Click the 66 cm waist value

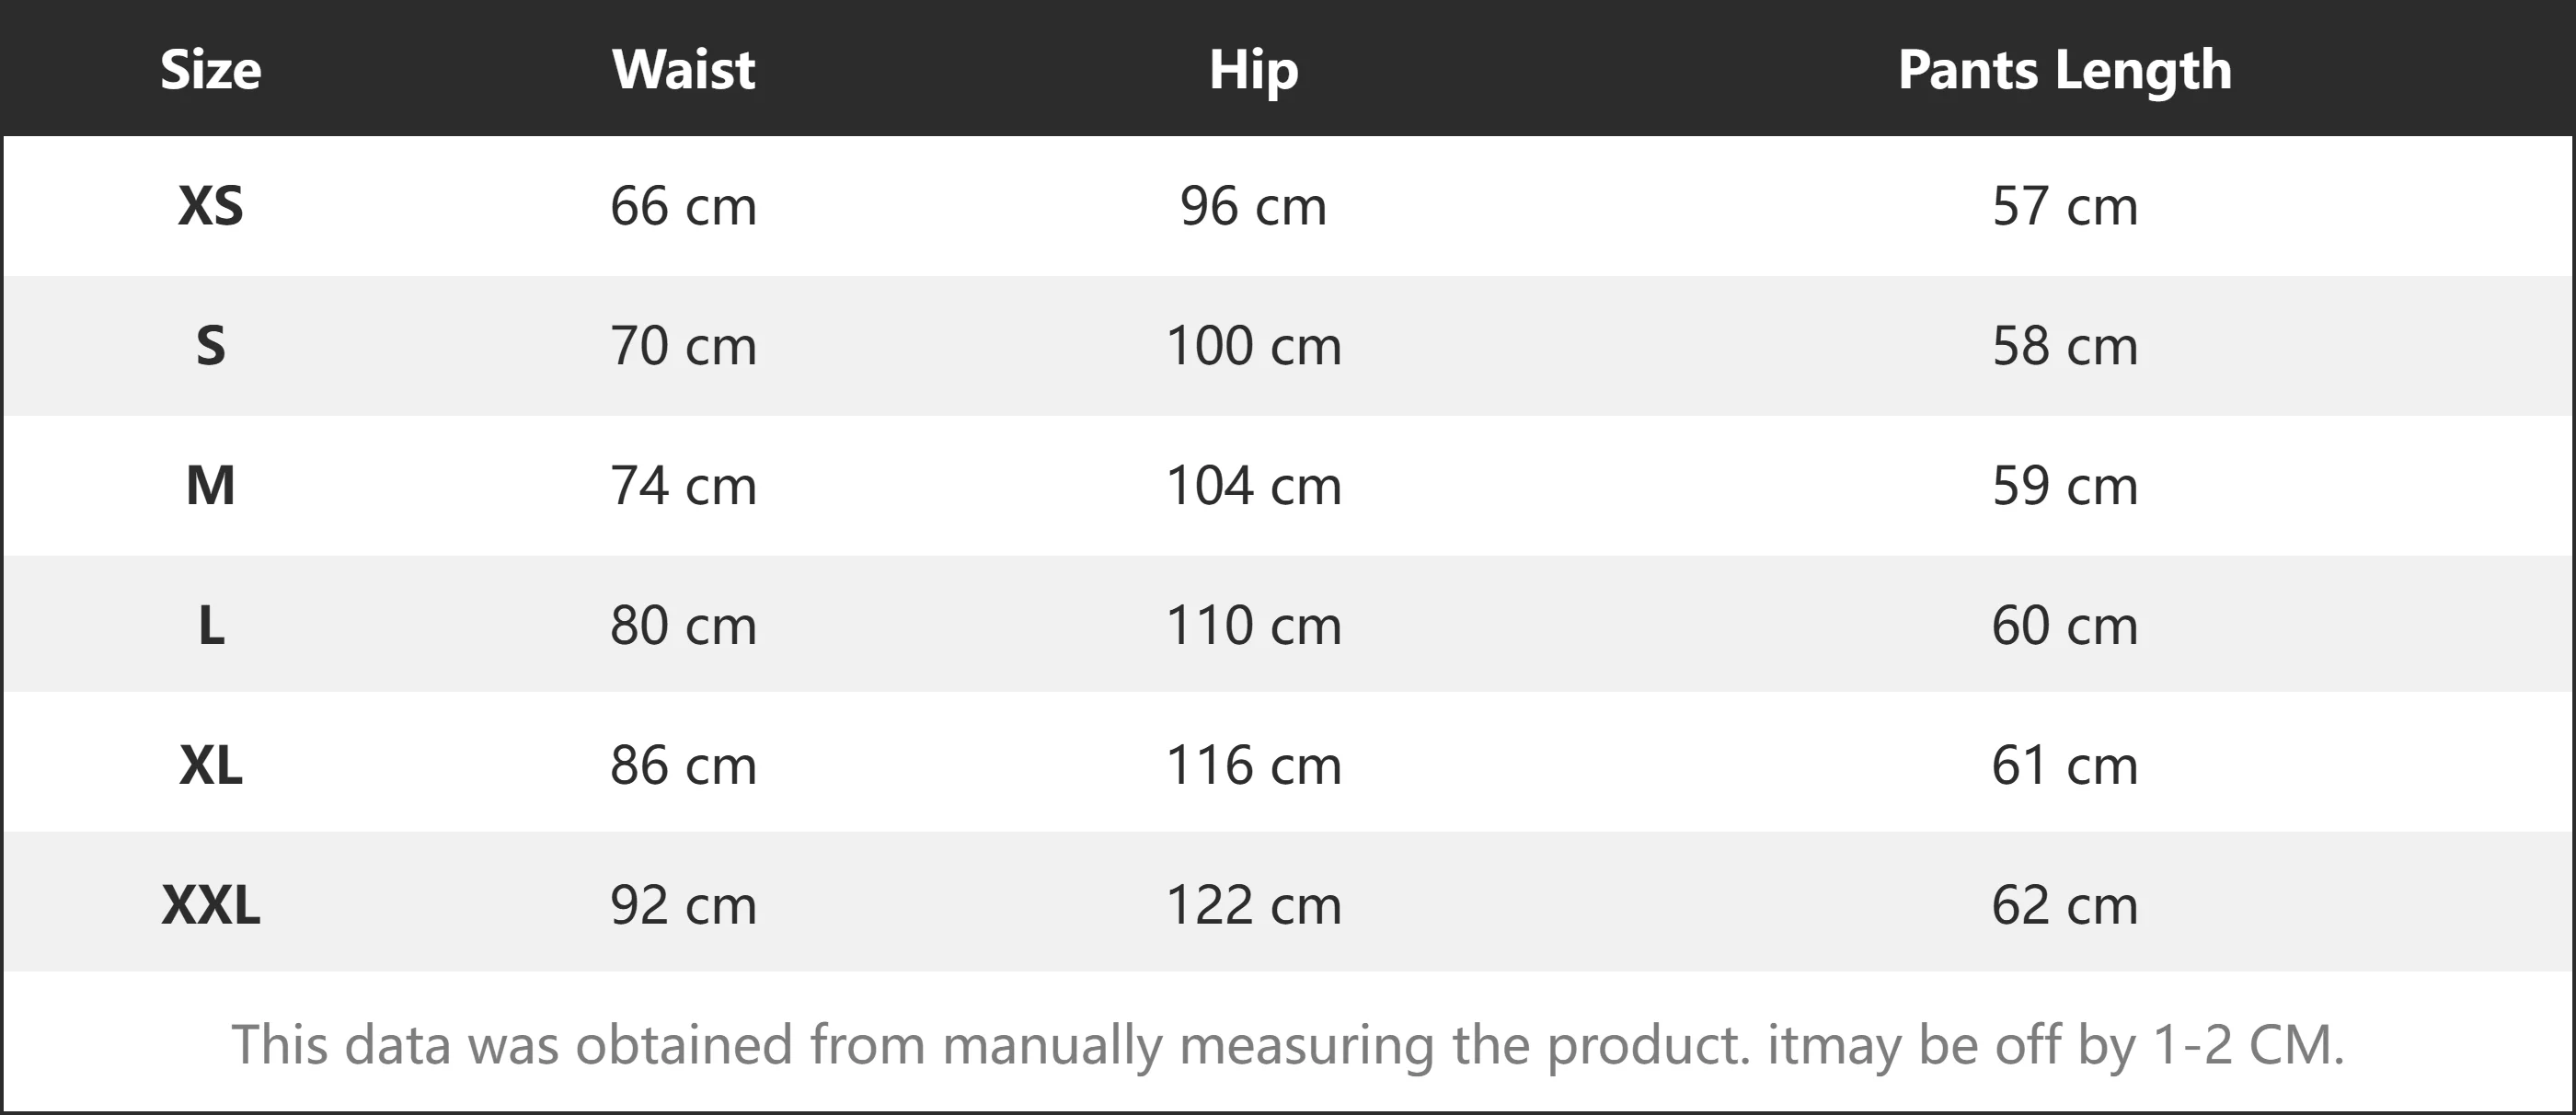(x=683, y=206)
